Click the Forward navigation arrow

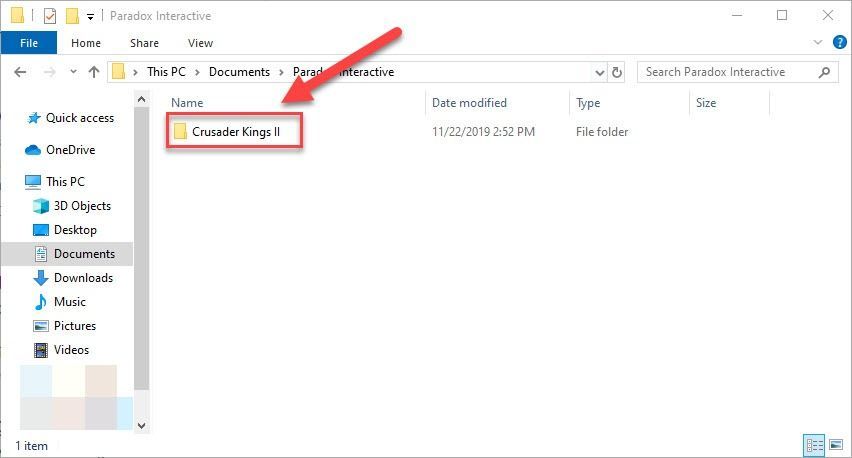(49, 72)
